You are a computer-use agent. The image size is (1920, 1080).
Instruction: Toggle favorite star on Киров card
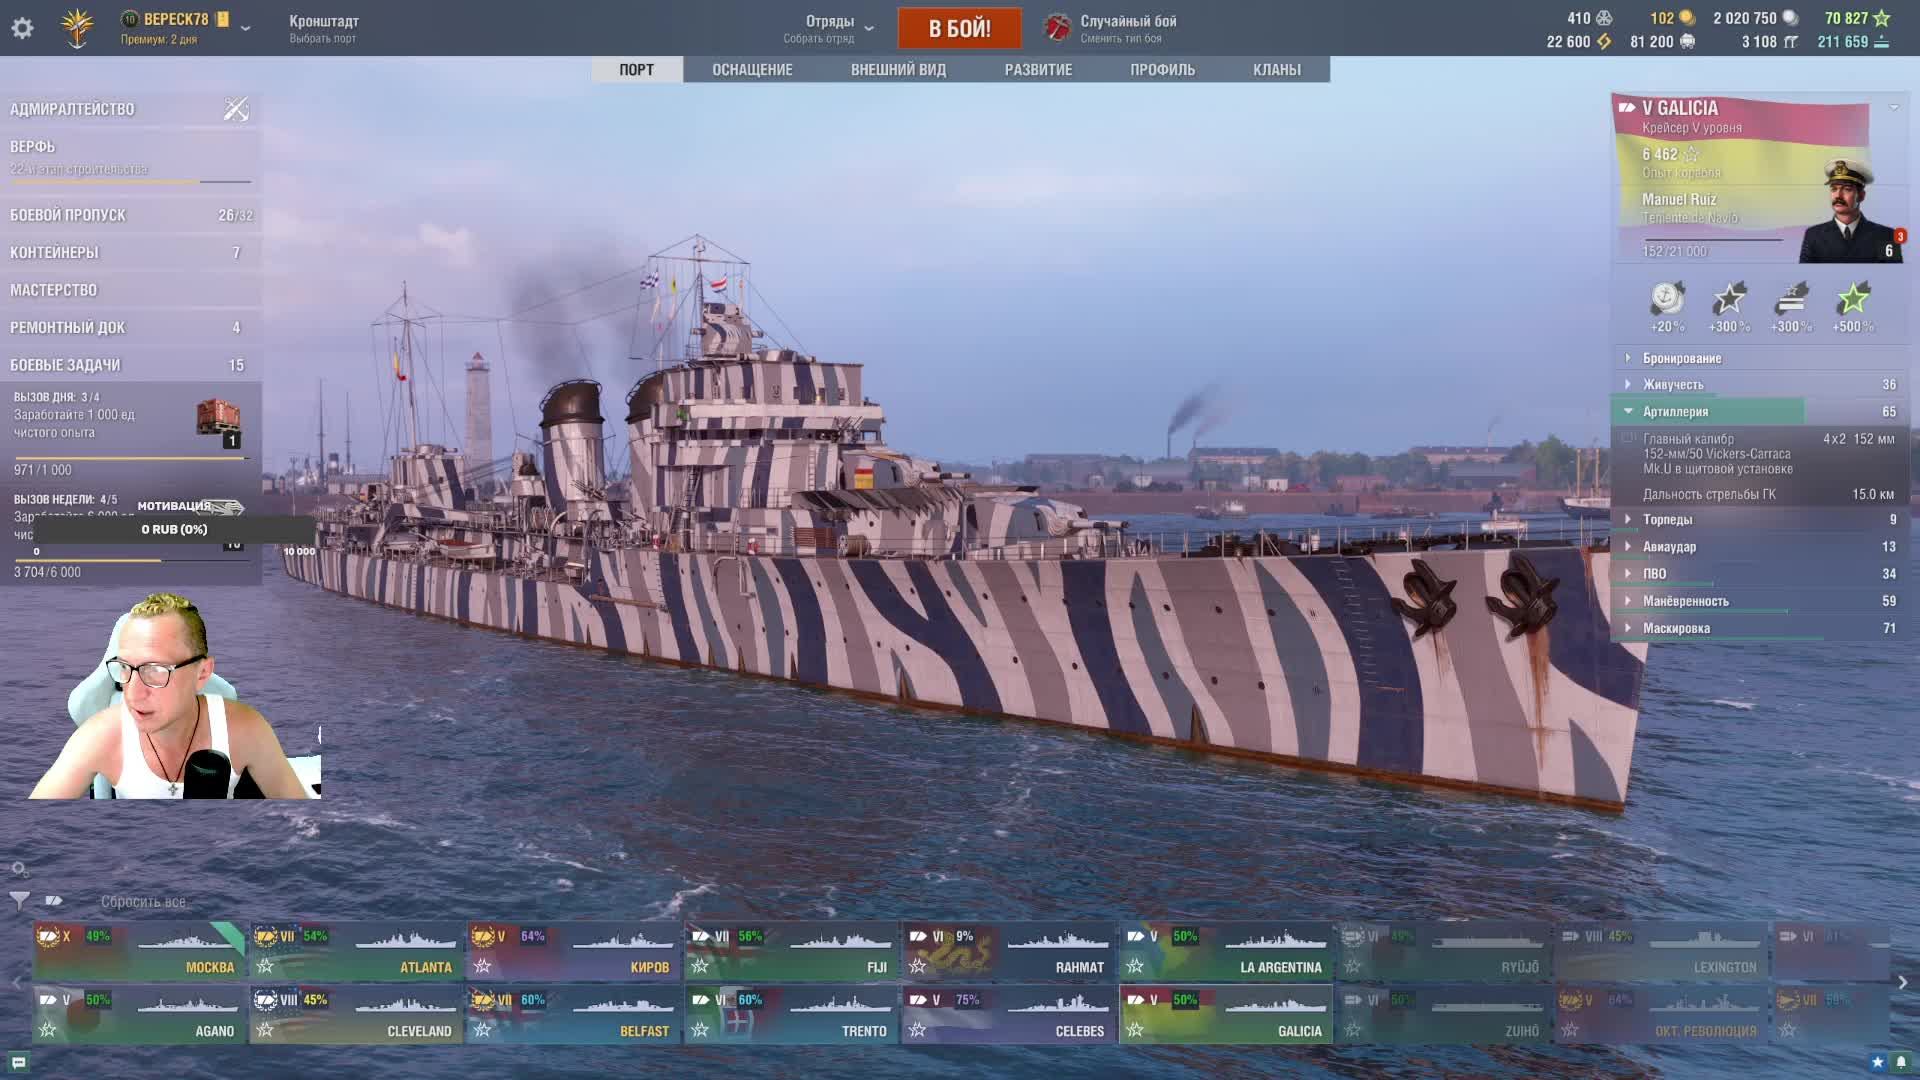(x=483, y=966)
